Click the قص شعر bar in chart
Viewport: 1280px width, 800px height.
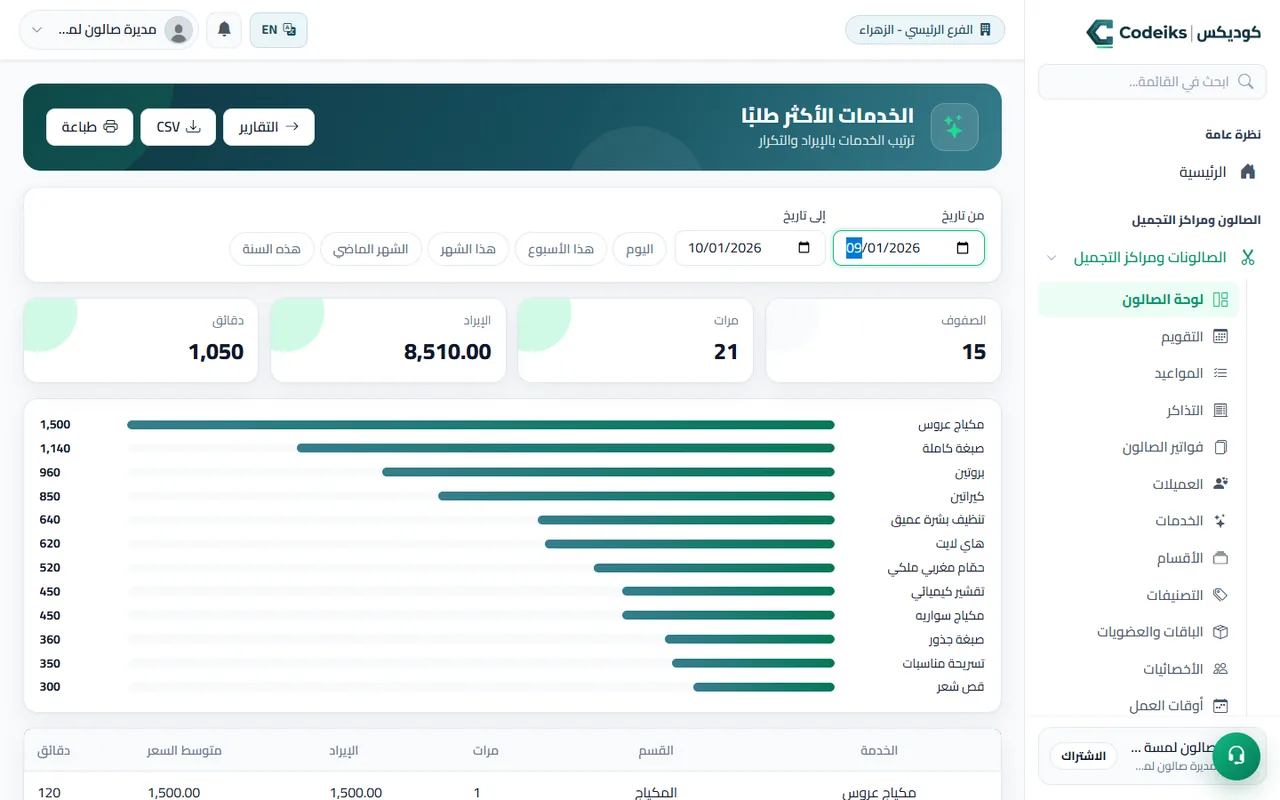(x=764, y=687)
